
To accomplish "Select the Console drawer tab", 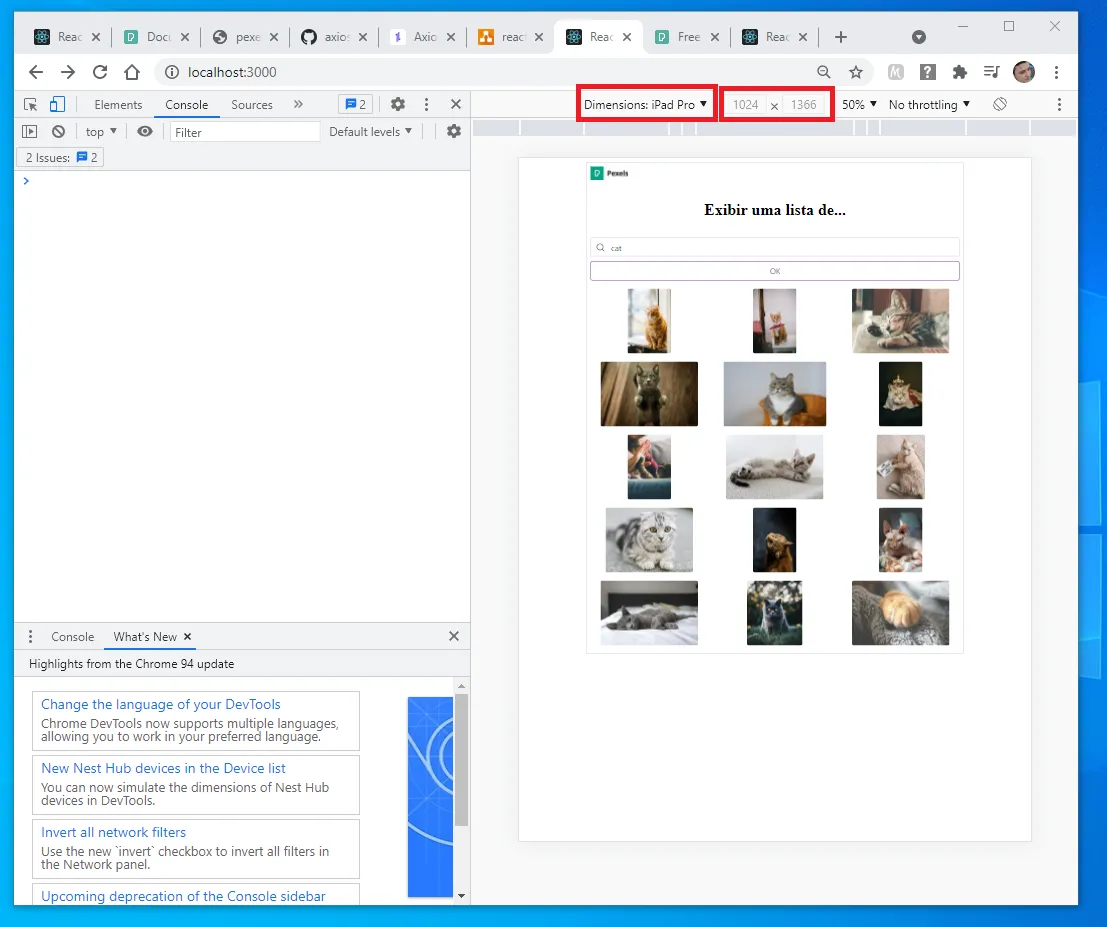I will pos(73,637).
